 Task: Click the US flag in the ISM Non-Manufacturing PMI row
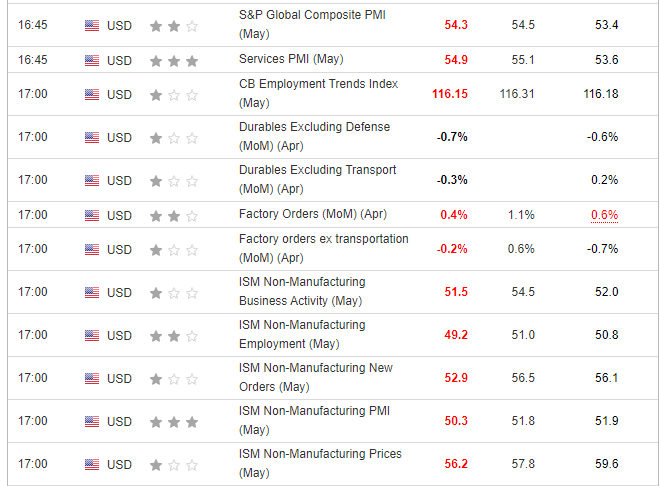tap(92, 421)
